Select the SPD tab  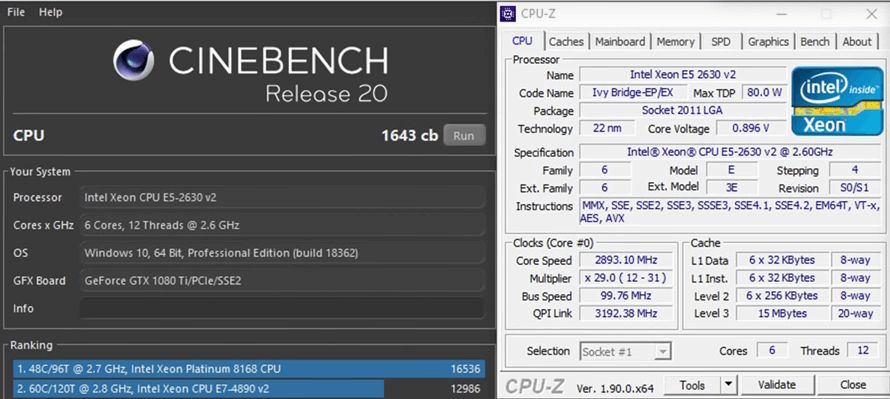pyautogui.click(x=720, y=41)
